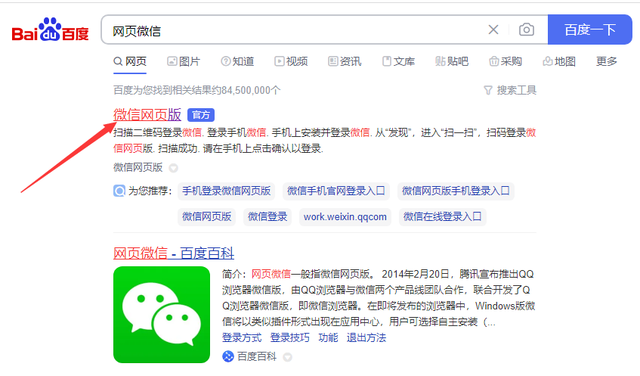Expand the arrow beside 百度百科 source
The image size is (640, 376).
click(x=288, y=357)
